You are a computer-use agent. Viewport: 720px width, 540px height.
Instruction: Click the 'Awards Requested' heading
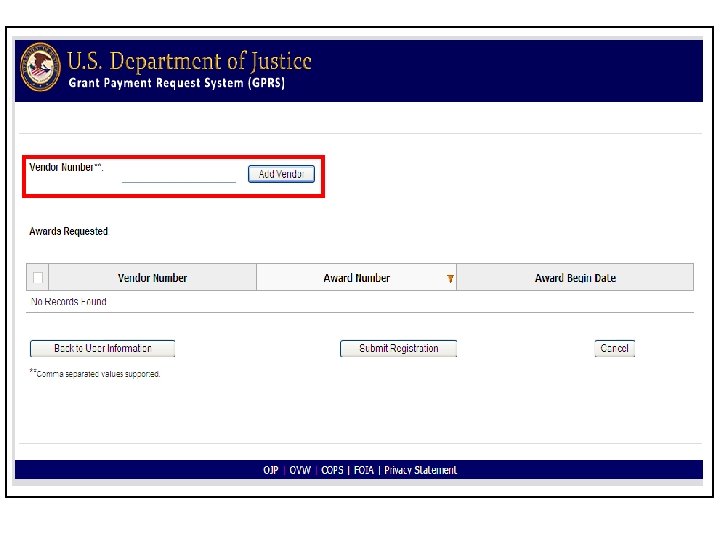point(68,231)
